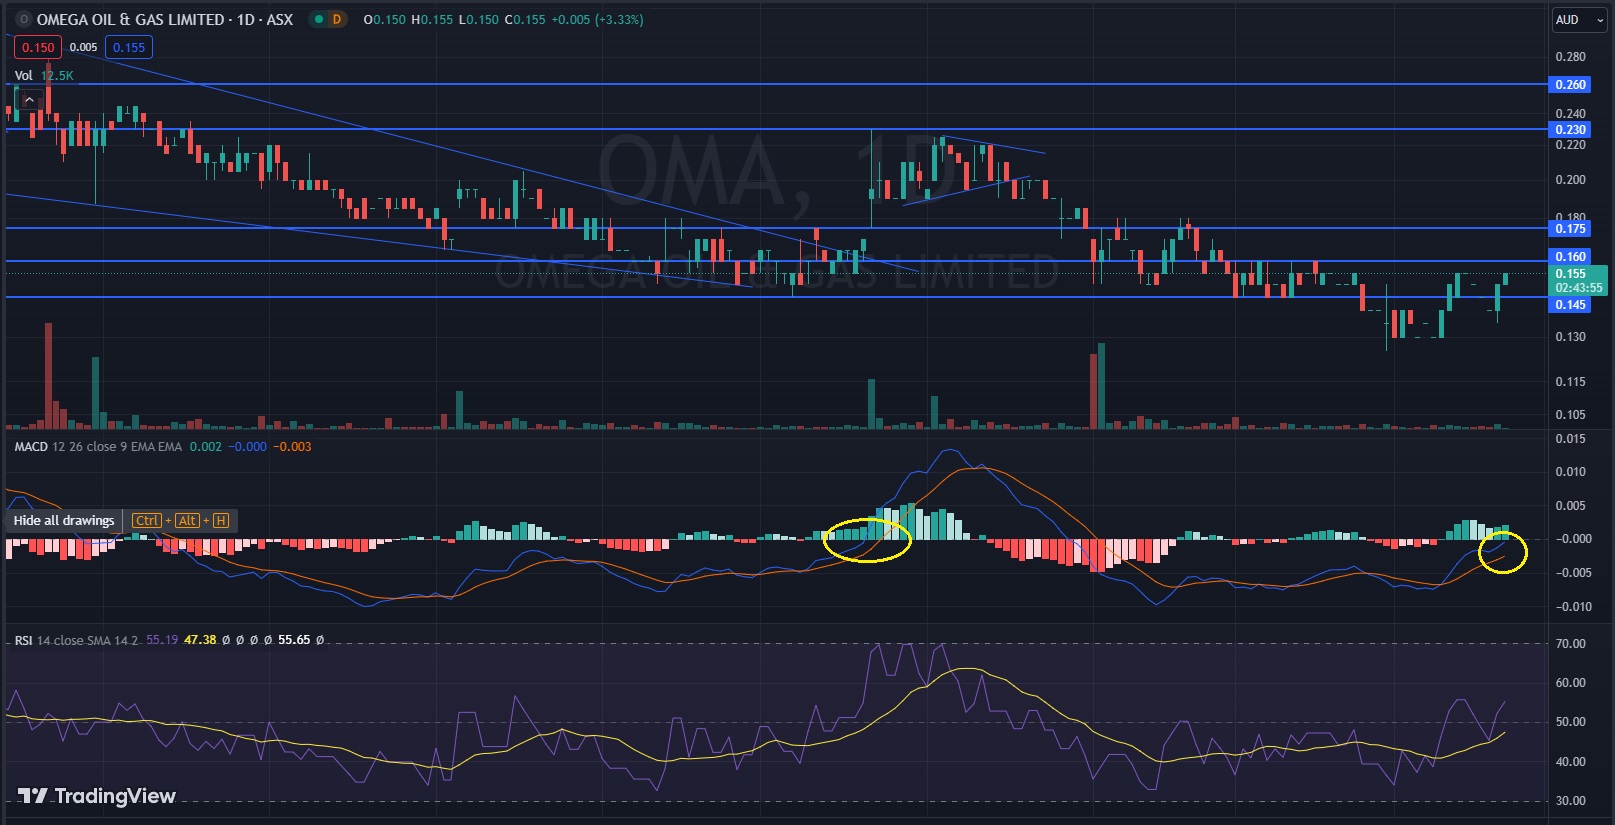Screen dimensions: 1615x825
Task: Click the RSI SMA value 47.38
Action: click(200, 640)
